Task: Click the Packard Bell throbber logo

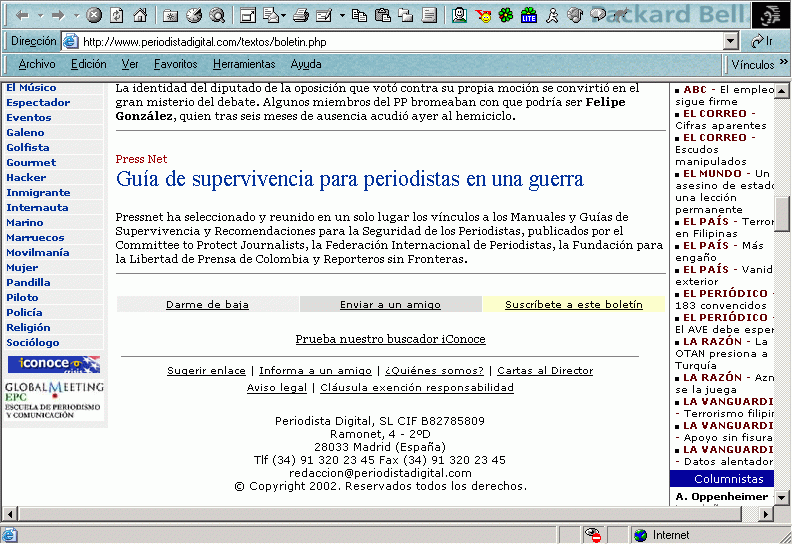Action: click(x=770, y=15)
